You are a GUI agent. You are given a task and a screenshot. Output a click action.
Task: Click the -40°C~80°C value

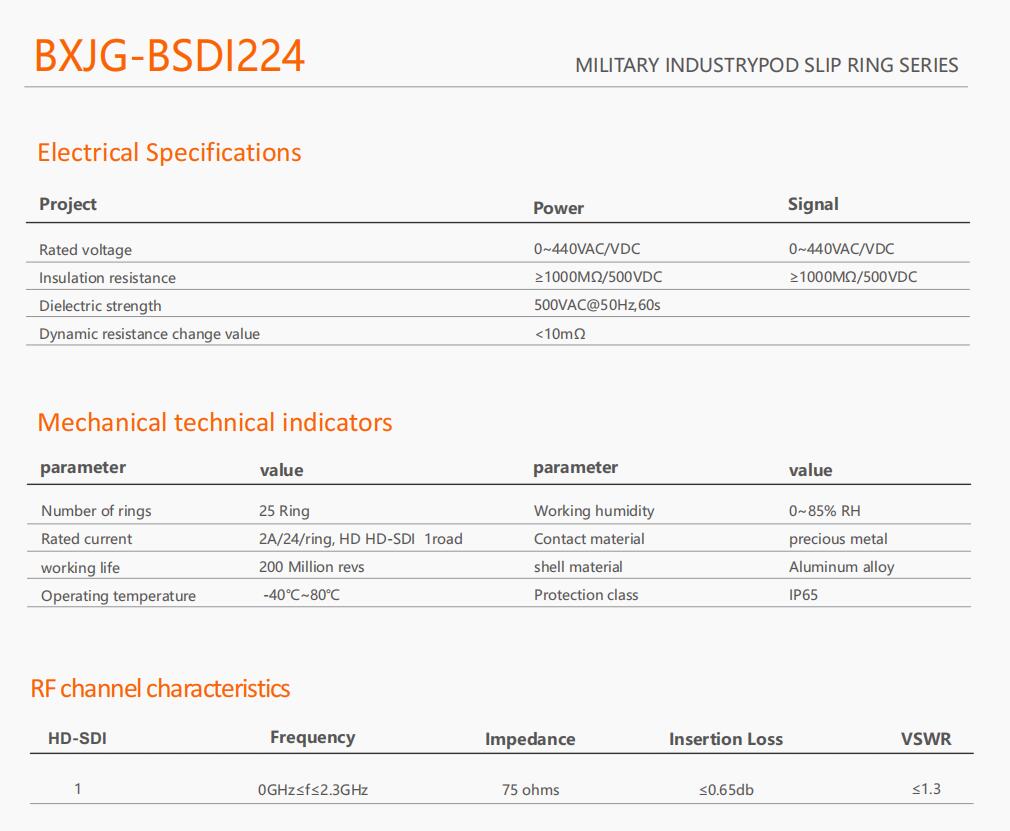click(301, 595)
